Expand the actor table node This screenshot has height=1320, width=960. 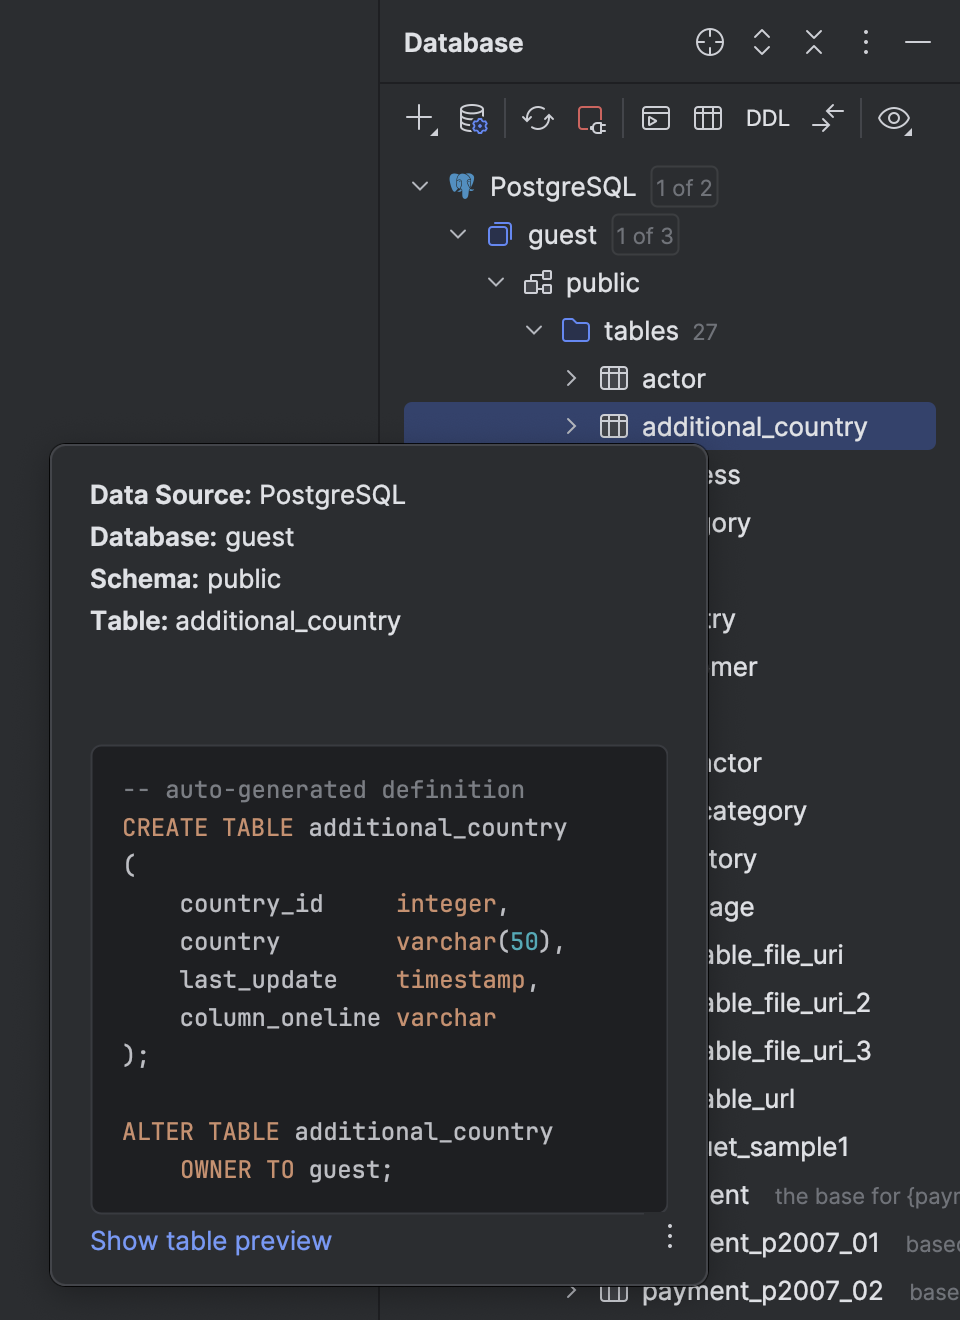click(571, 378)
